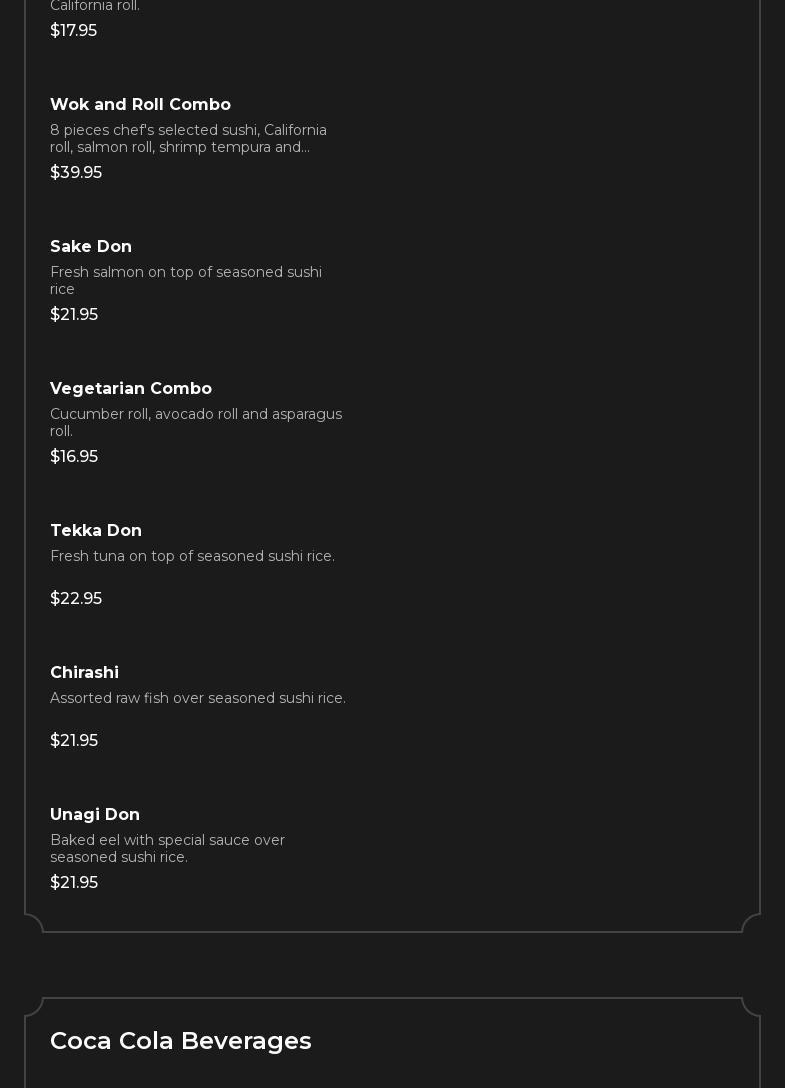Screen dimensions: 785x1088
Task: Select the Sake Don menu item title
Action: pos(91,247)
